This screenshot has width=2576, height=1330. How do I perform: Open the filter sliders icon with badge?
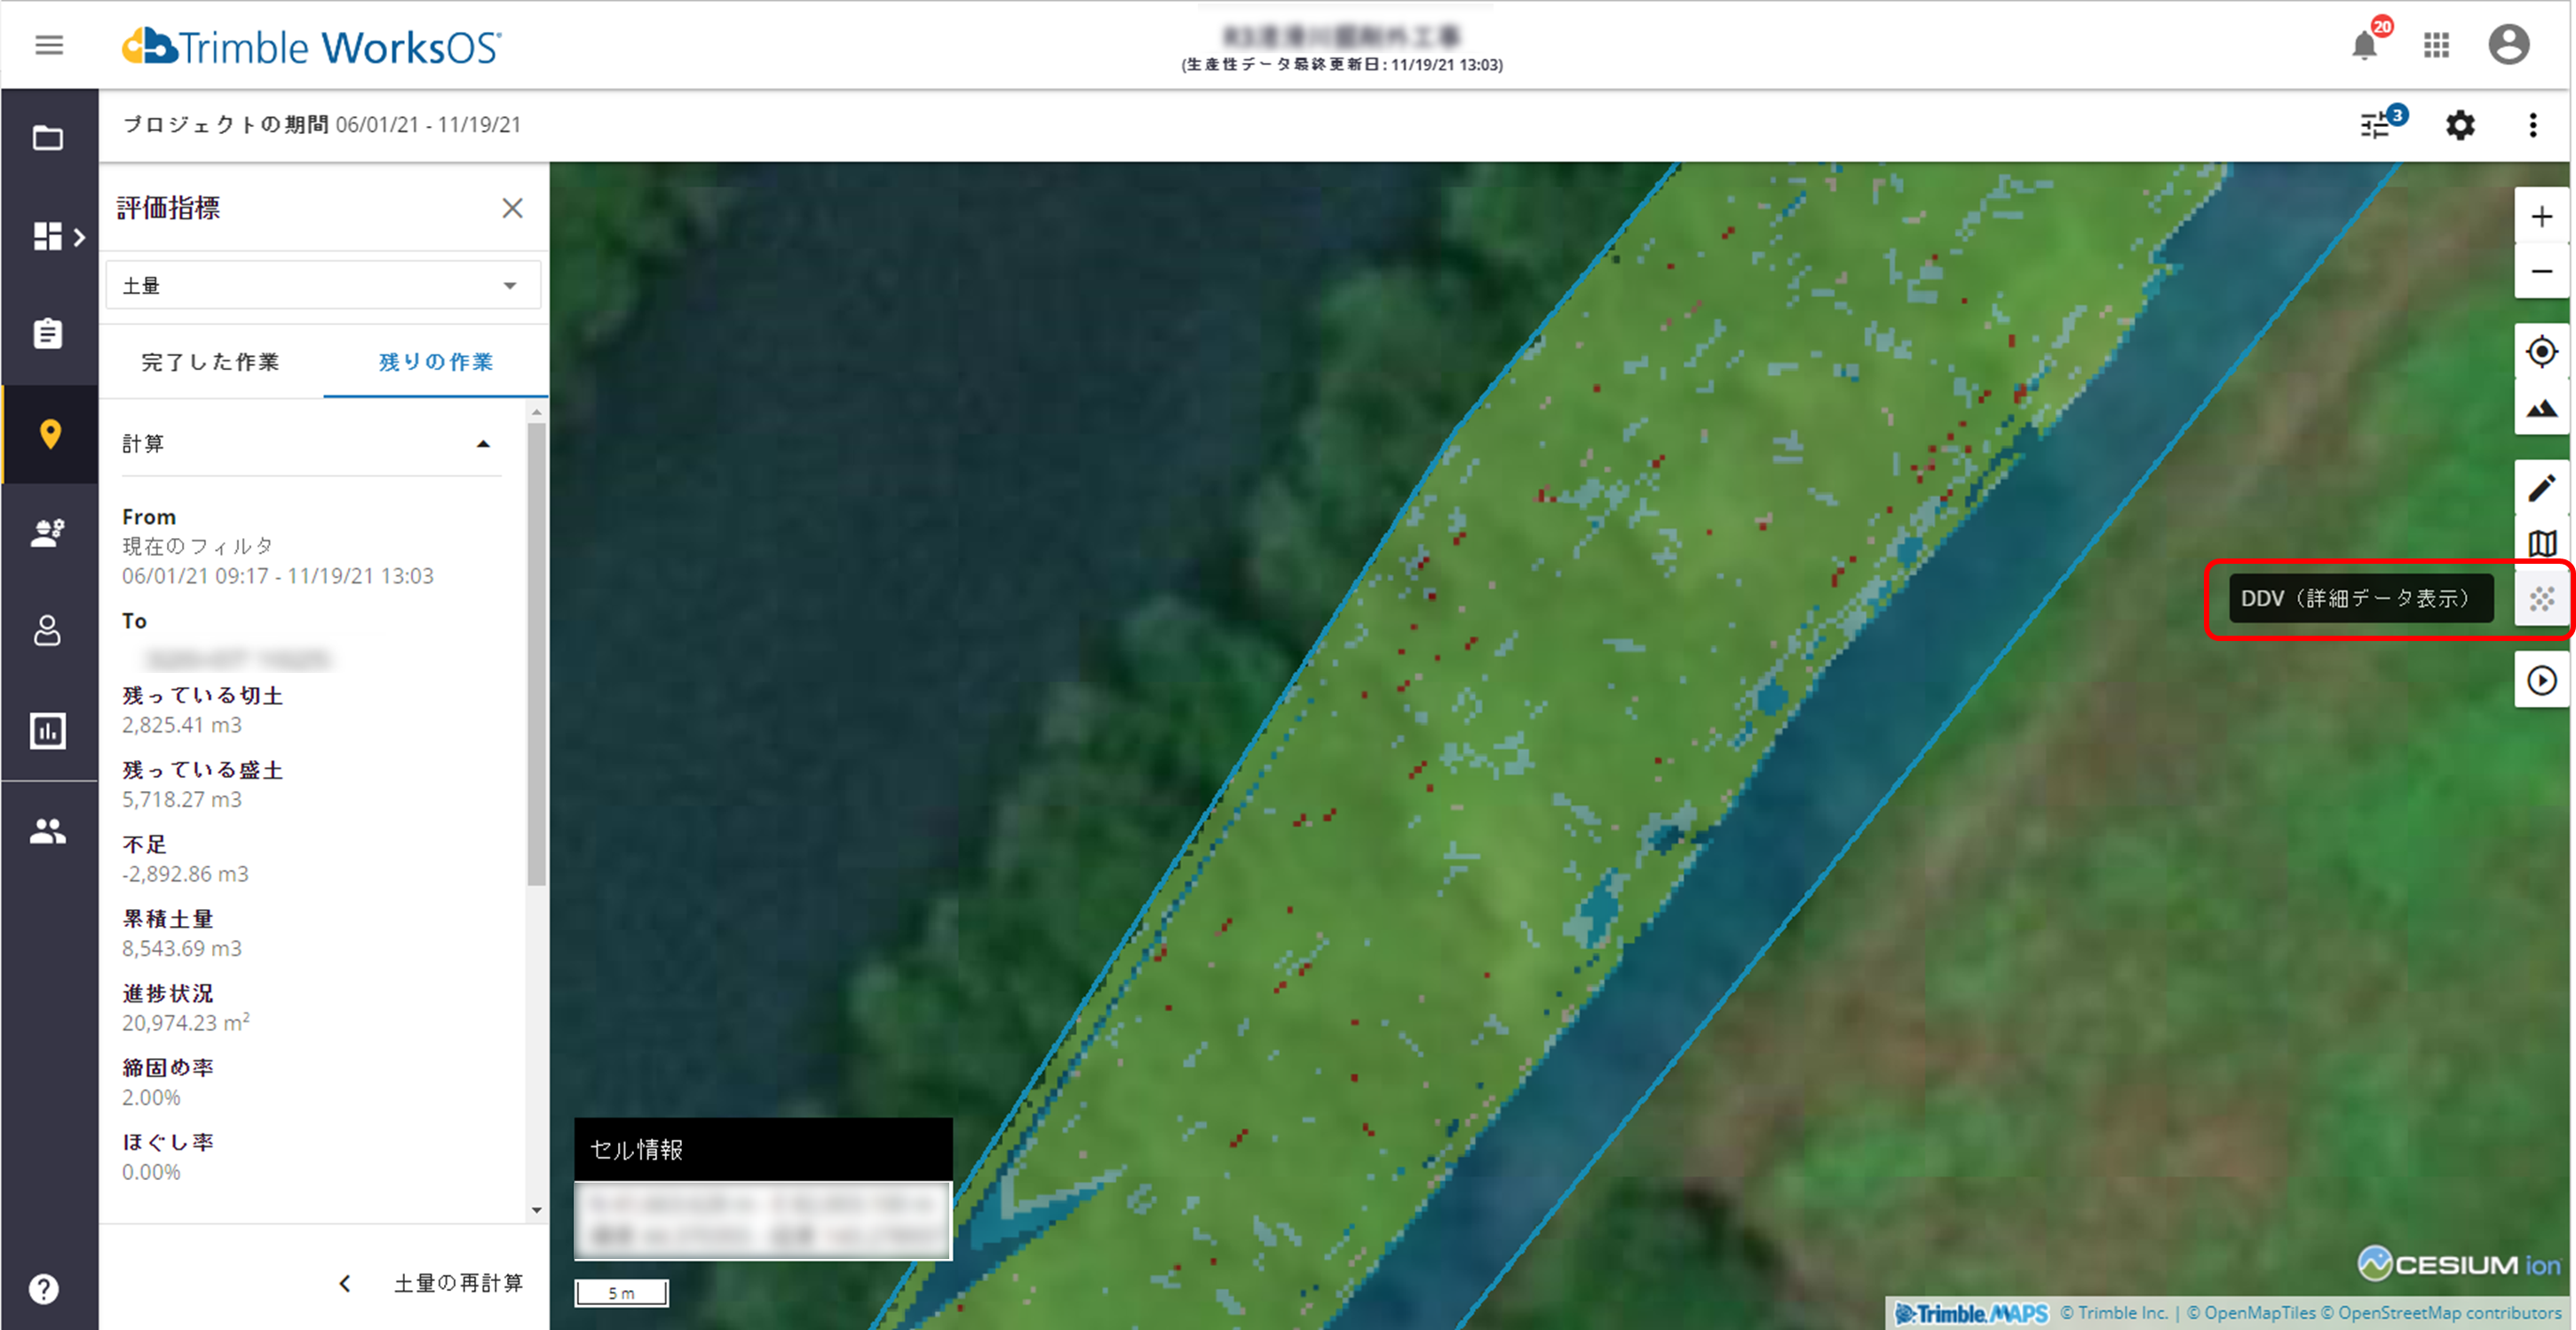pos(2376,125)
